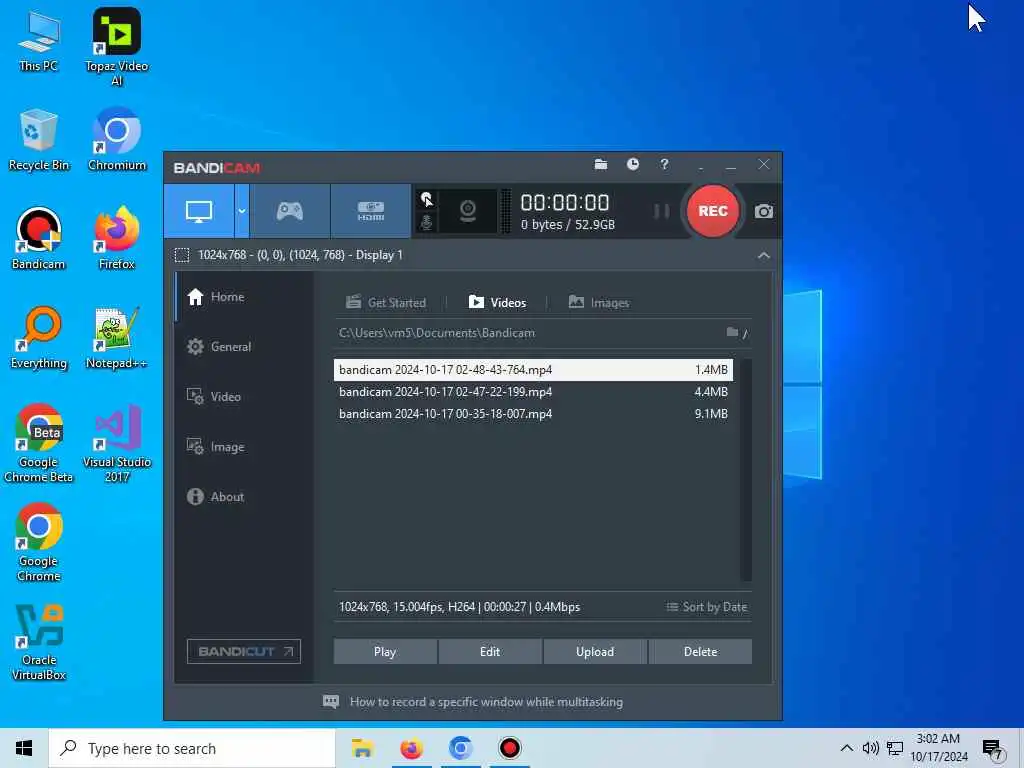The height and width of the screenshot is (768, 1024).
Task: Take a screenshot with camera icon
Action: [x=763, y=211]
